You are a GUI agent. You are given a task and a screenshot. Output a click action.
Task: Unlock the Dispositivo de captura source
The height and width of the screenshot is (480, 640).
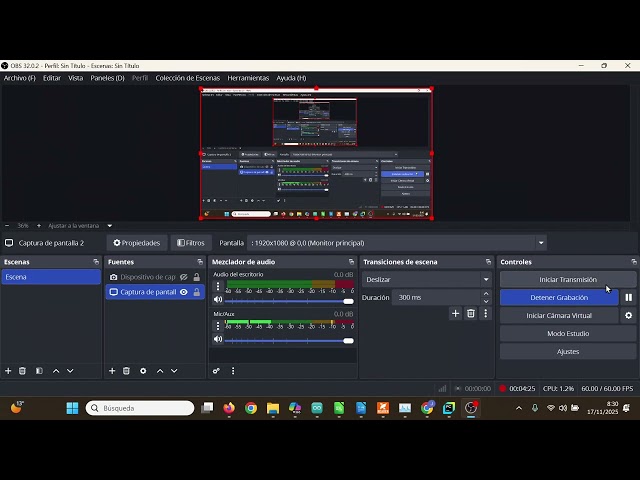197,277
